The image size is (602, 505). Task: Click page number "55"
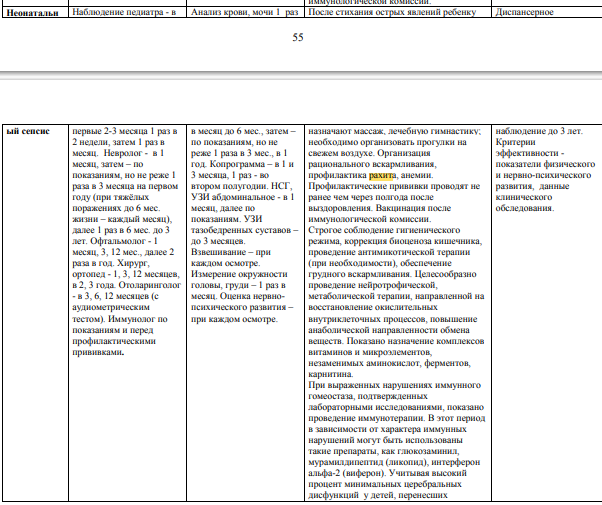tap(298, 37)
